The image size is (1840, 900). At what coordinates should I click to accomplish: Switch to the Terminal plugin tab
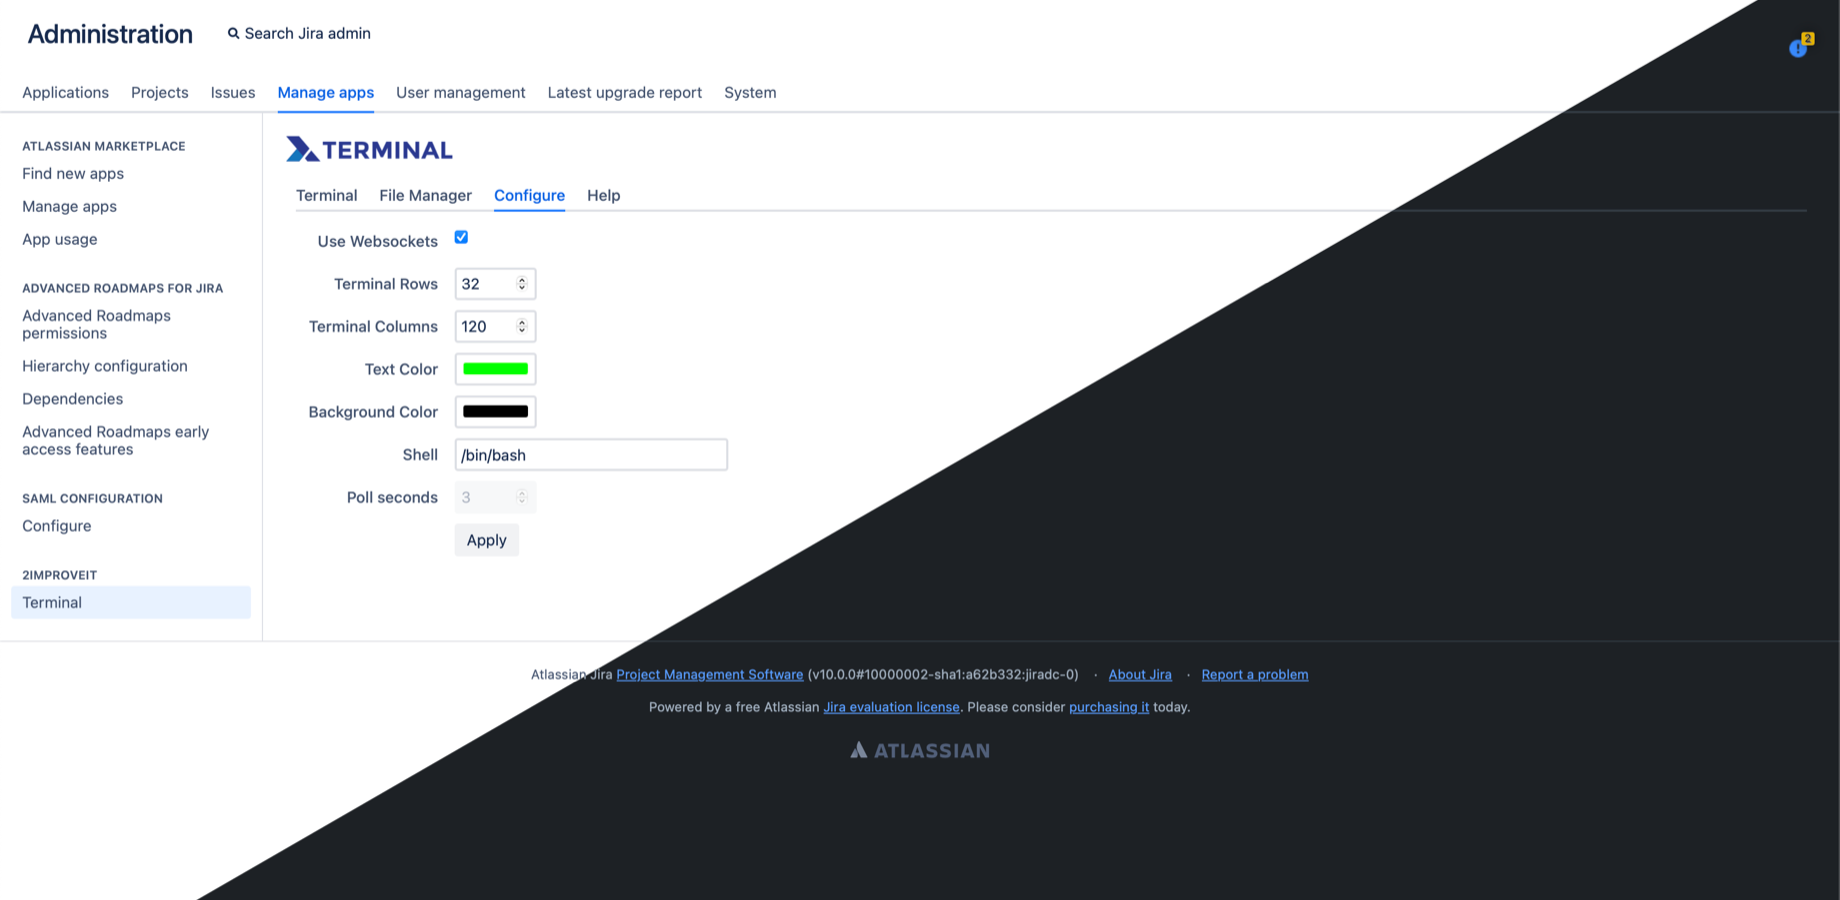point(327,195)
